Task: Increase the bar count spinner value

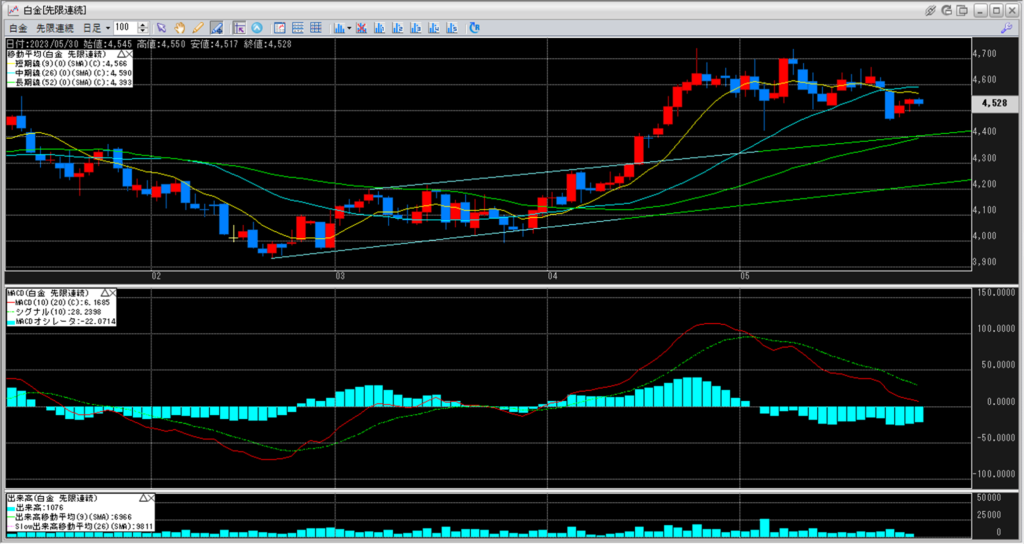Action: (x=145, y=24)
